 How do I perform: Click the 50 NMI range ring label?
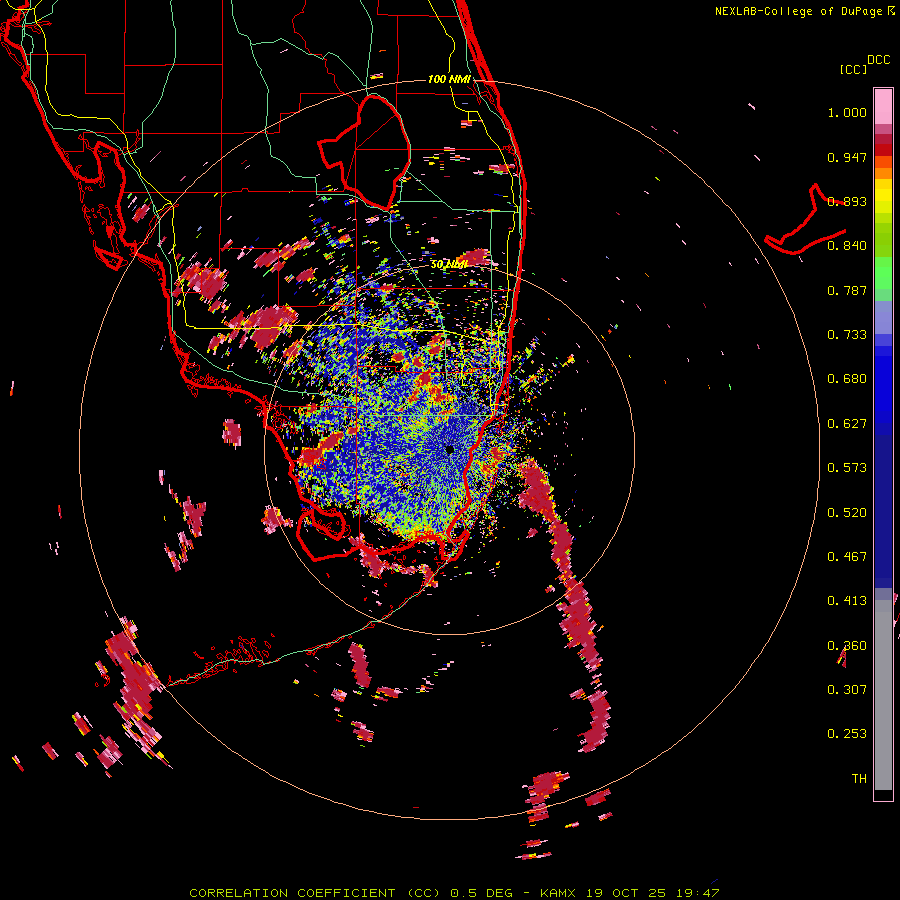[x=449, y=265]
